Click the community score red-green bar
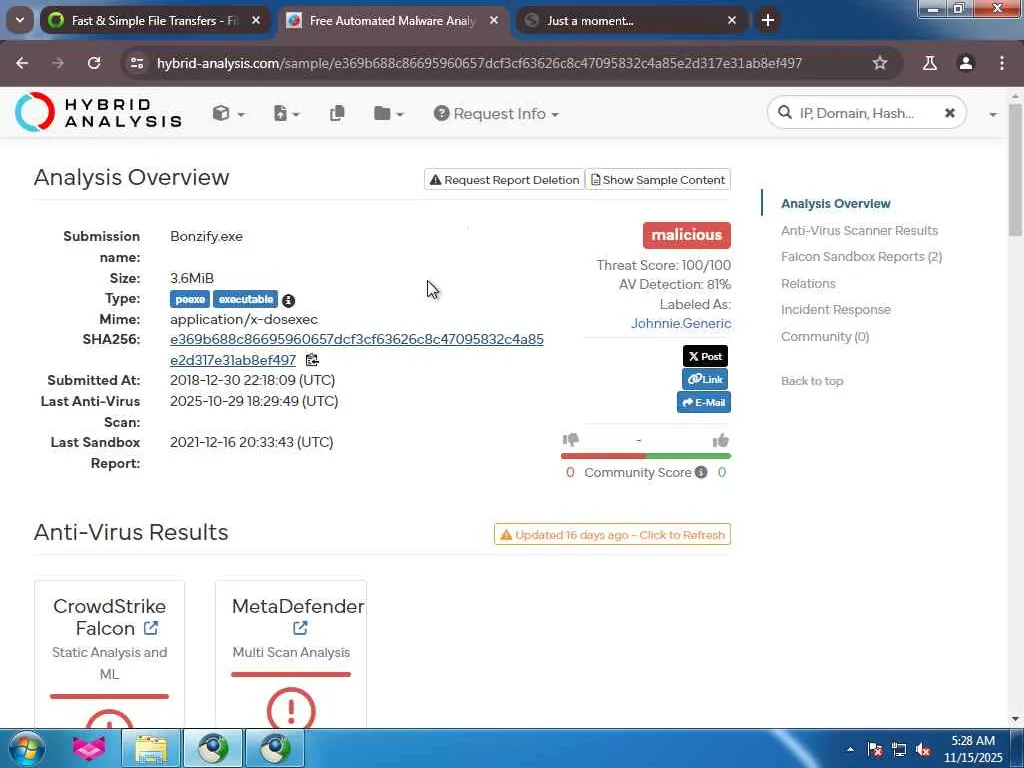This screenshot has width=1024, height=768. pos(645,456)
